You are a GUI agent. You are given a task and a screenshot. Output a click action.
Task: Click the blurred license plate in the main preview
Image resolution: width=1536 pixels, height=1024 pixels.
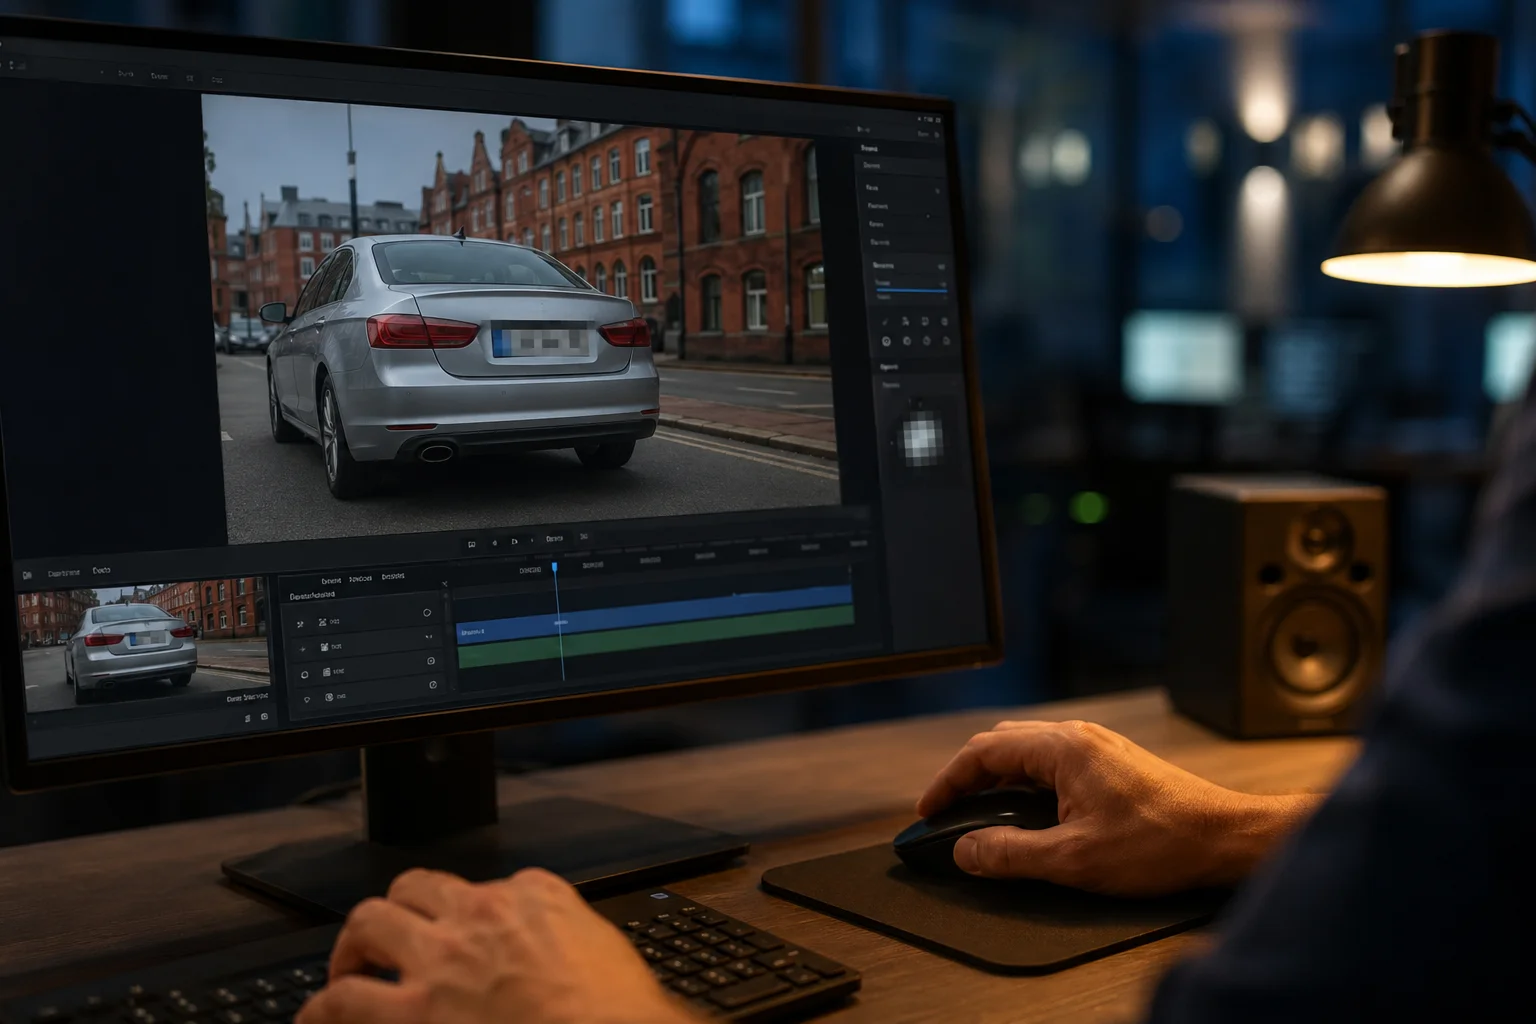point(543,340)
